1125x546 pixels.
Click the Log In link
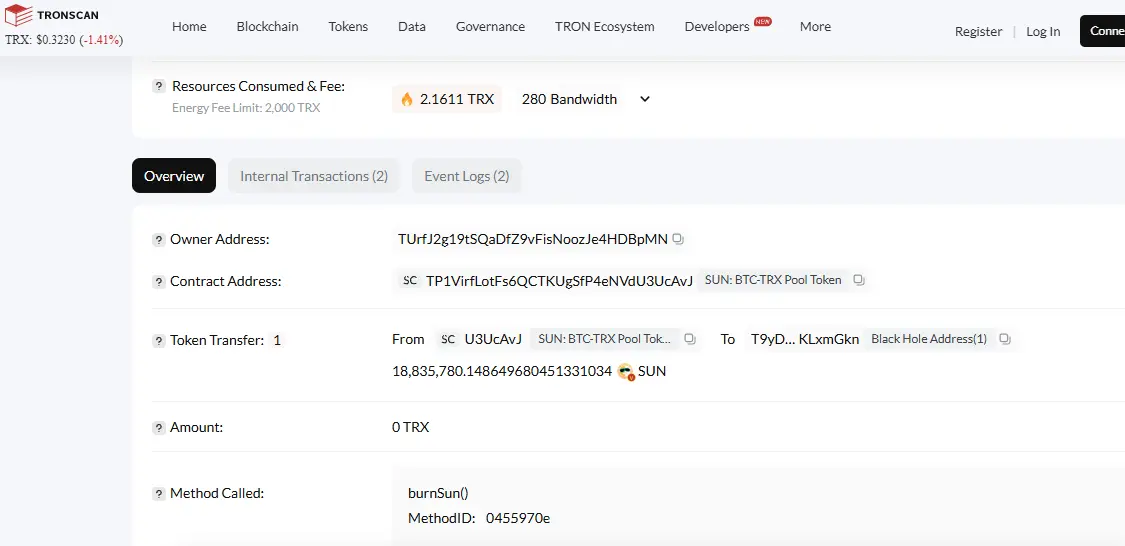[1042, 32]
